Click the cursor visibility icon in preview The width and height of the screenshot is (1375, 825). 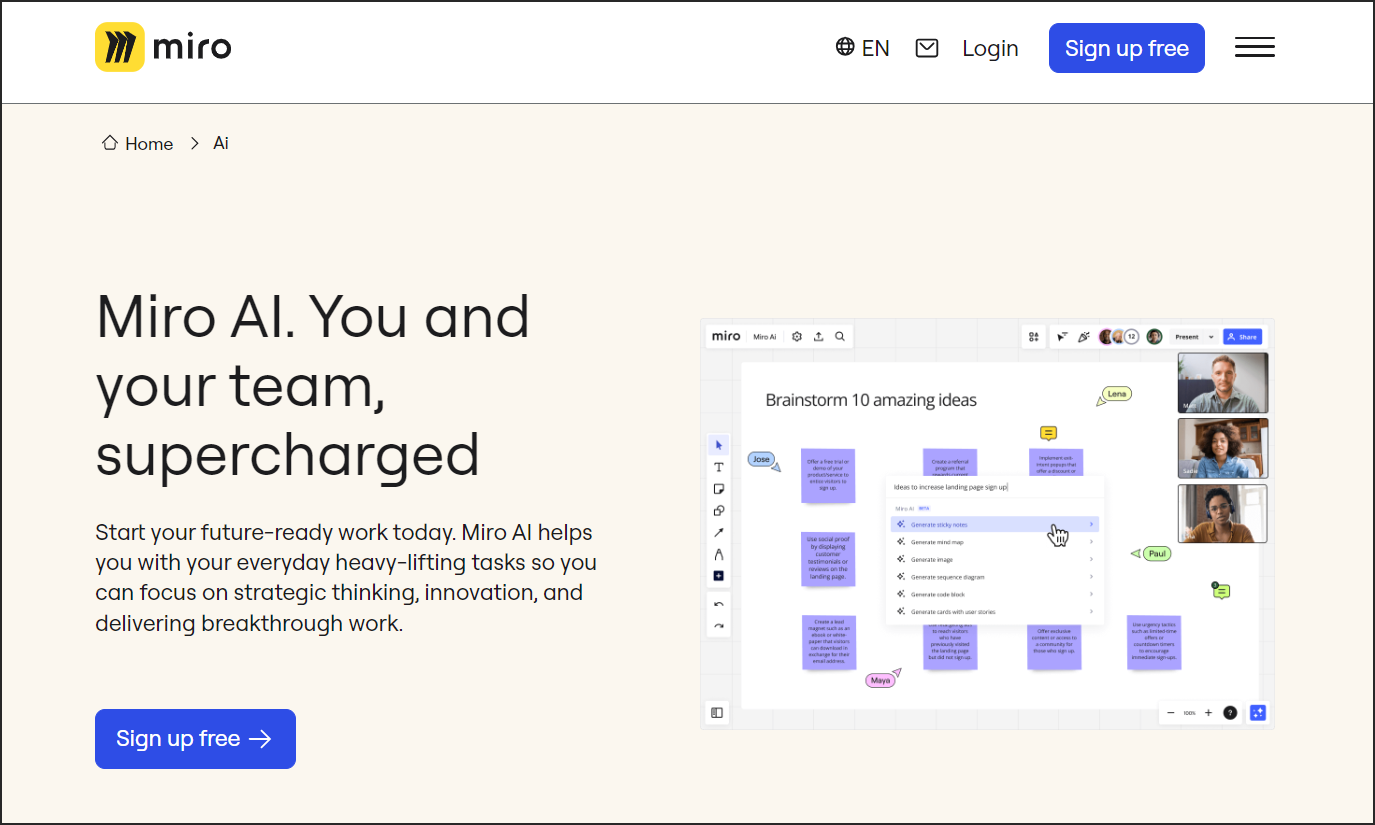1062,337
